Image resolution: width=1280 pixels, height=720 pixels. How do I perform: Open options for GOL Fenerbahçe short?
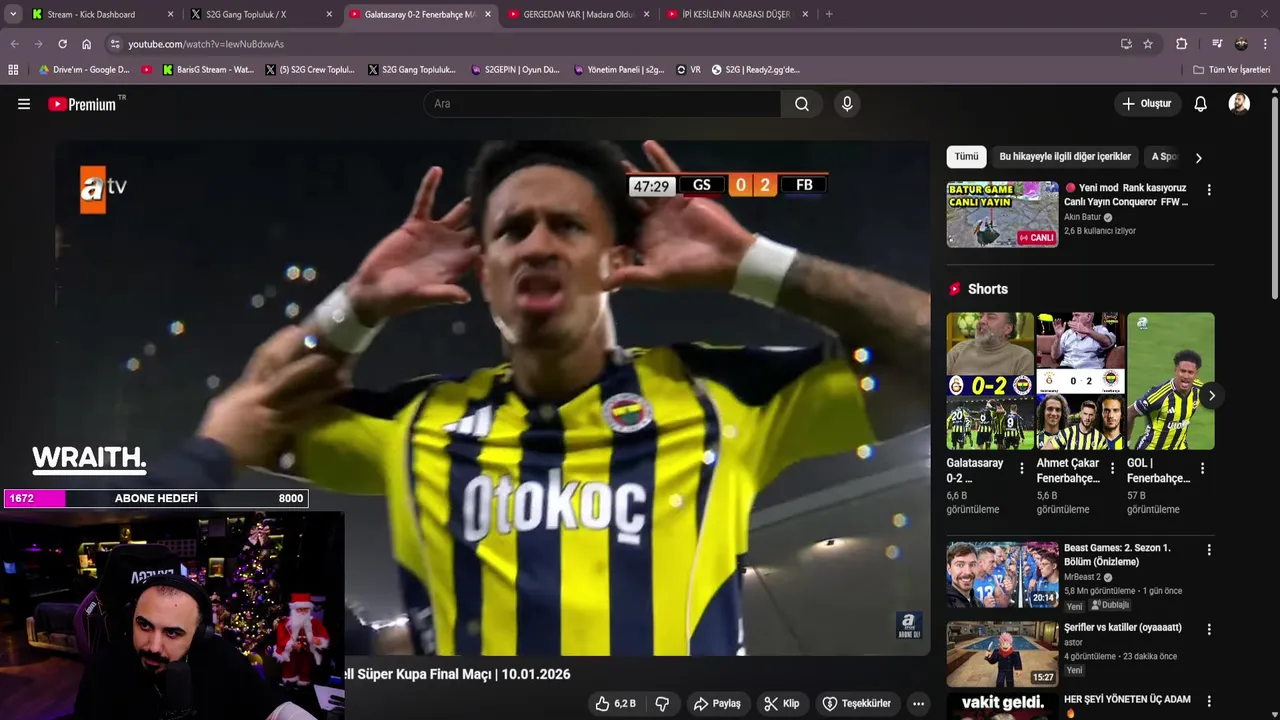tap(1202, 468)
